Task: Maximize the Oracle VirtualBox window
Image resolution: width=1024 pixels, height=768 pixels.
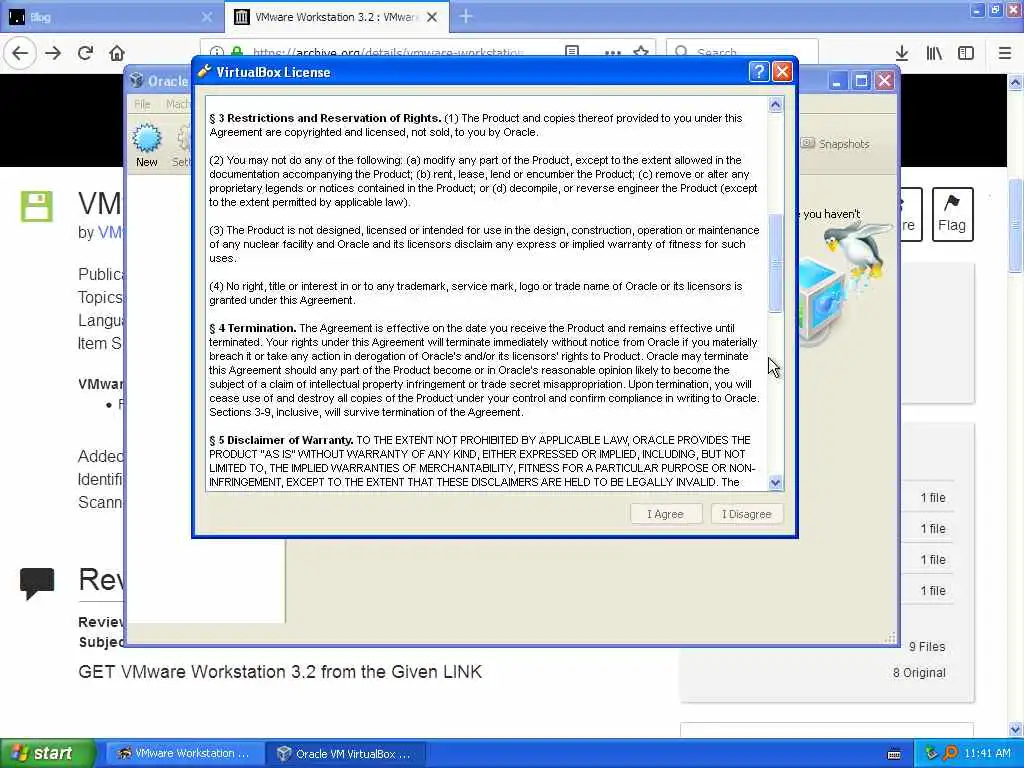Action: pyautogui.click(x=861, y=81)
